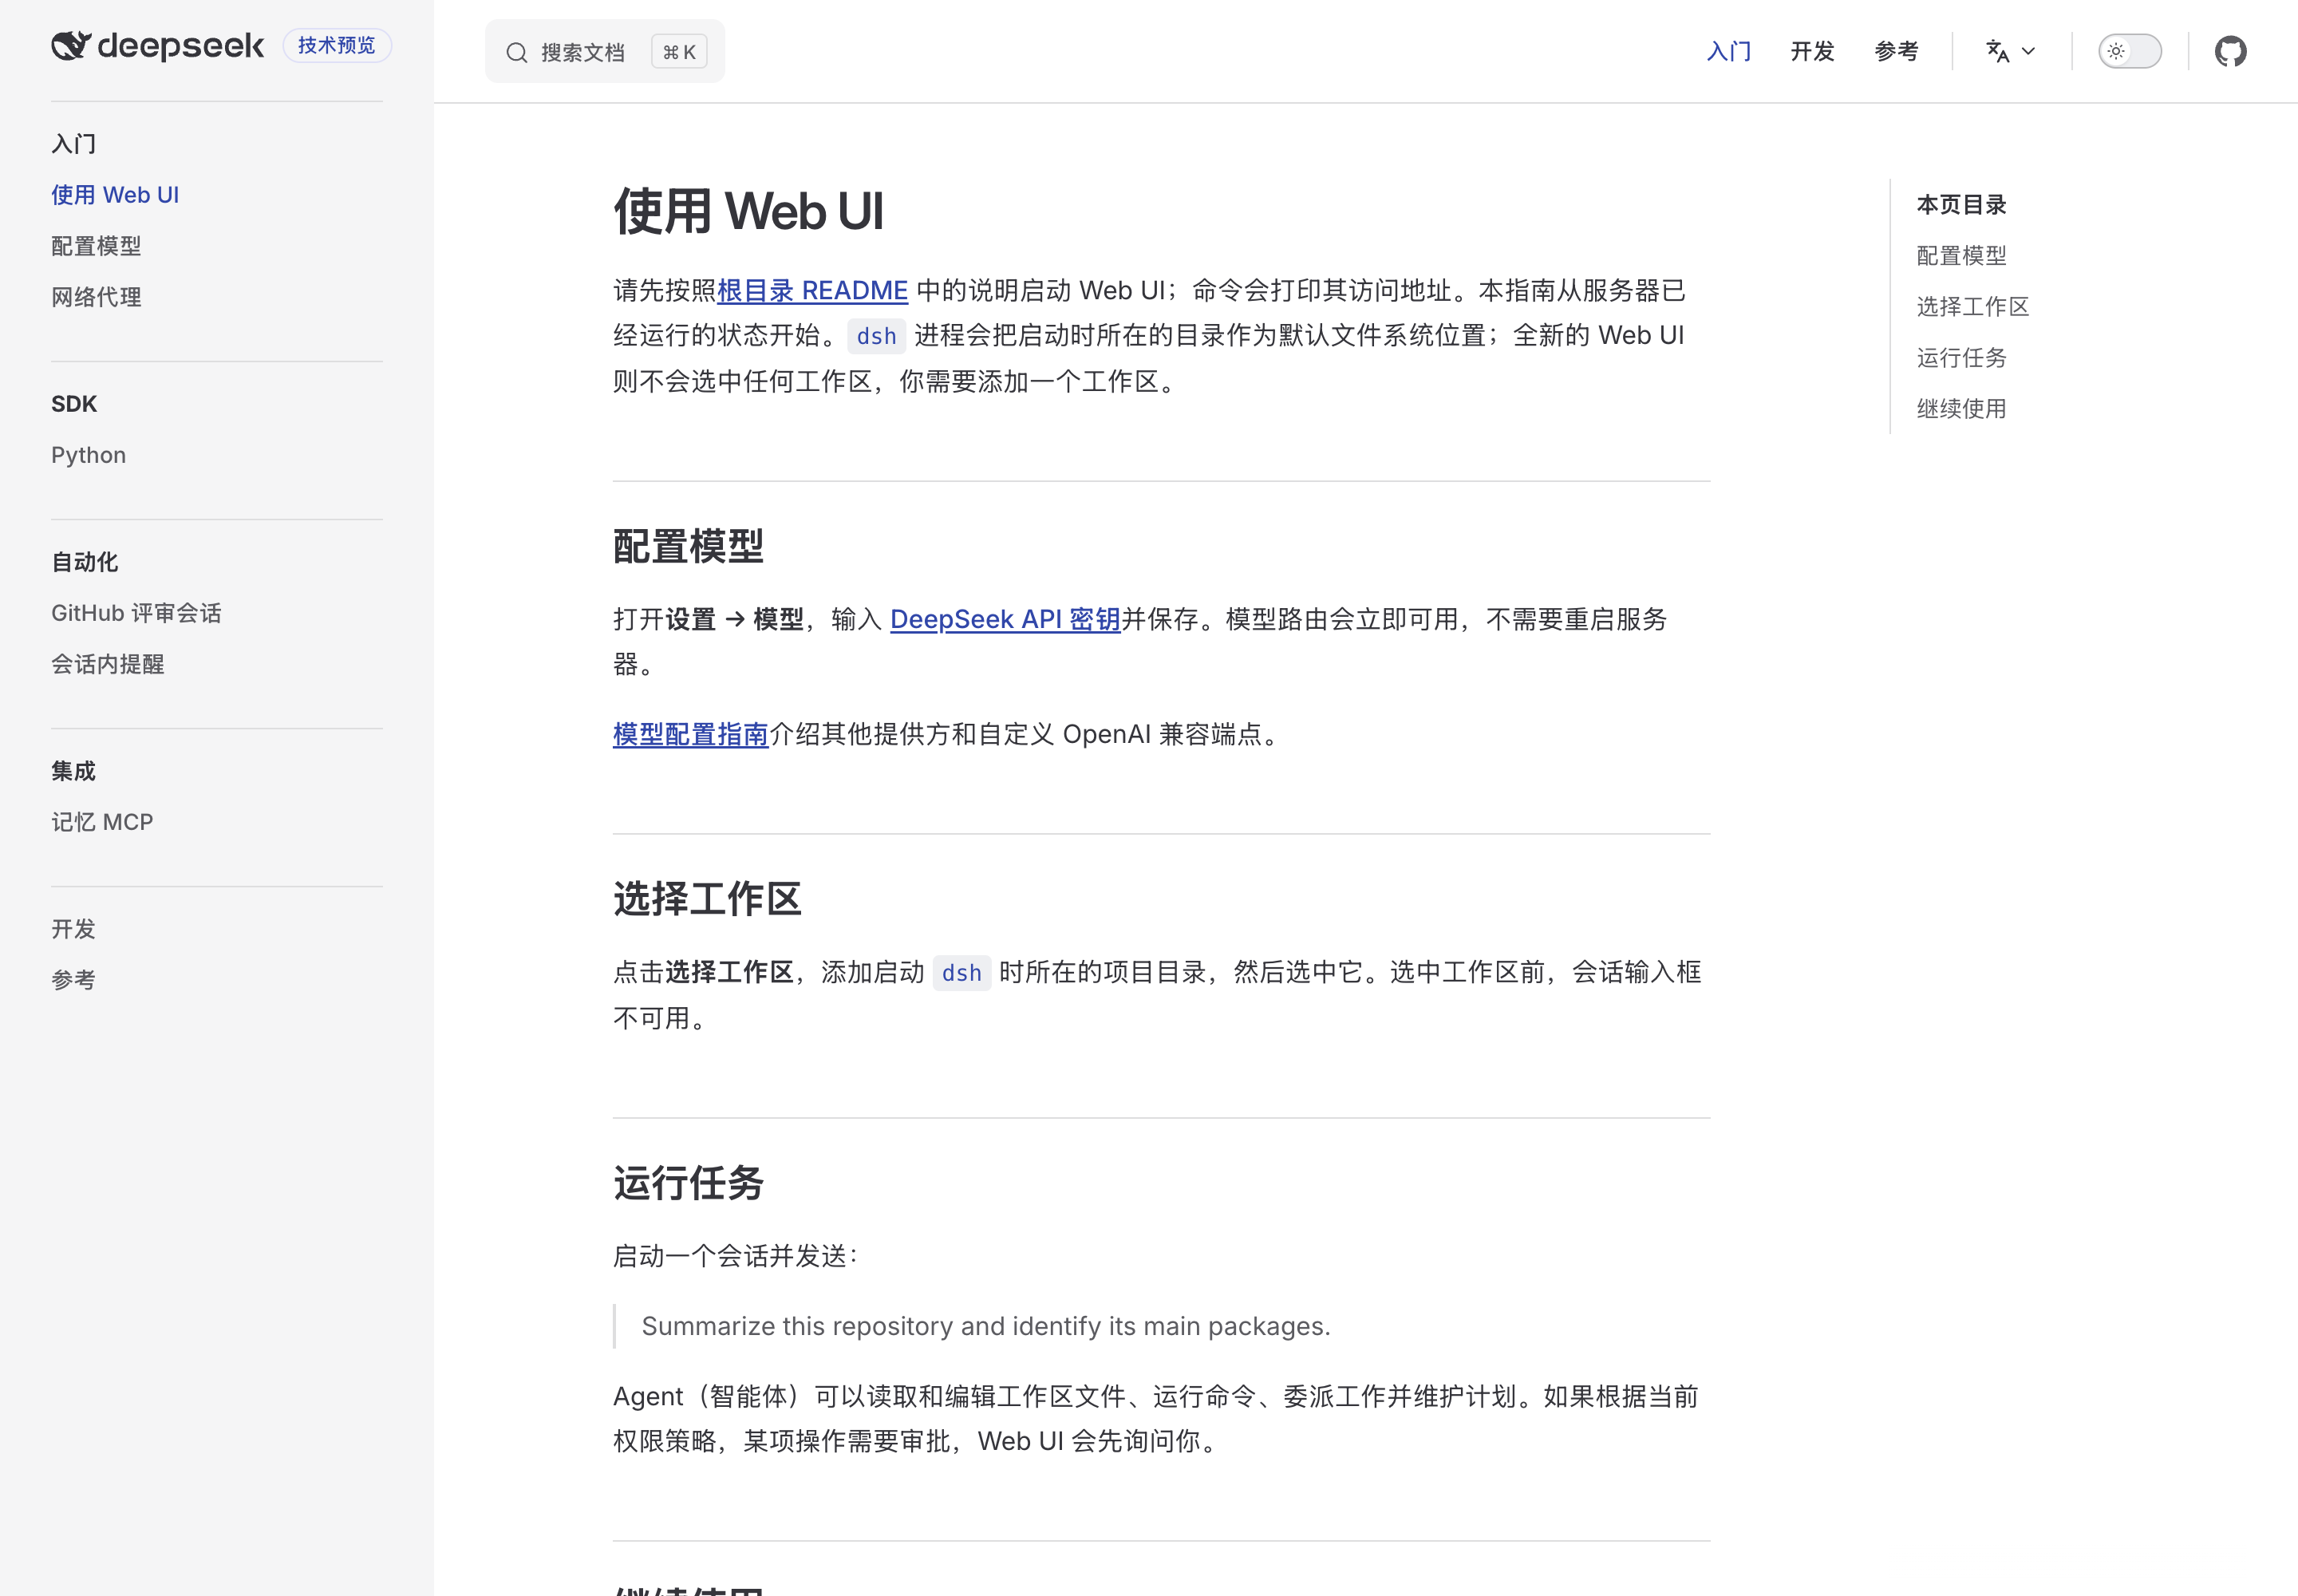Open the 开发 top navigation tab
2298x1596 pixels.
pos(1812,51)
